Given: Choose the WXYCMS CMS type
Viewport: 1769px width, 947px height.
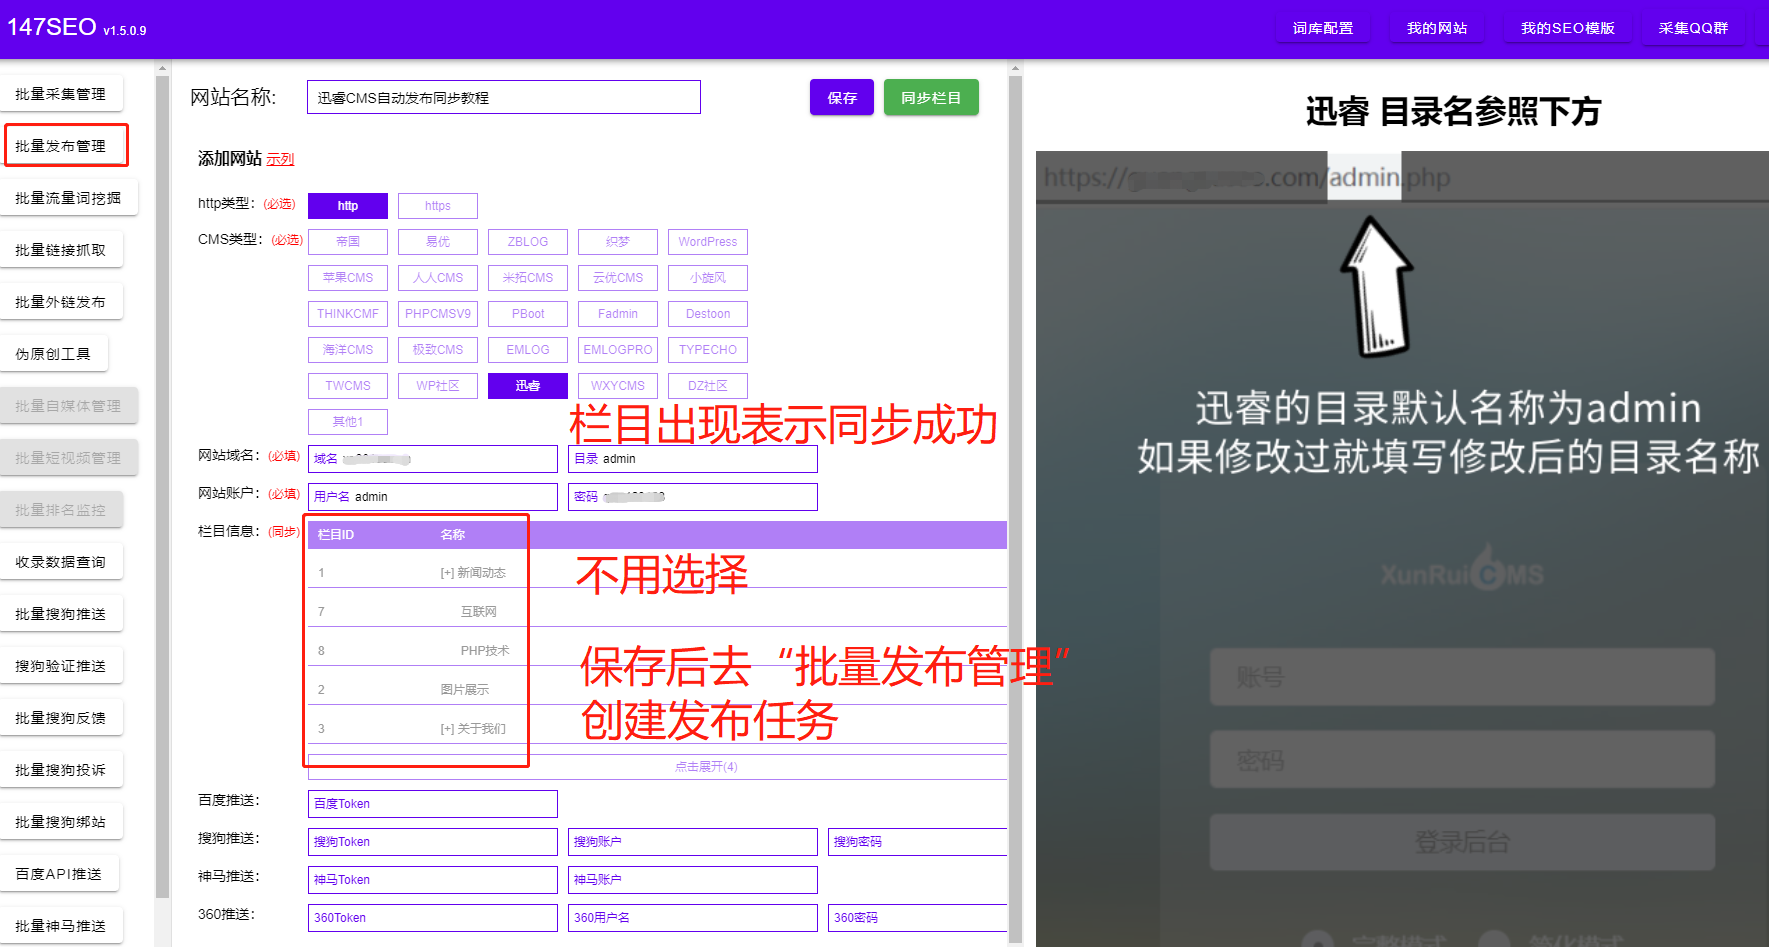Looking at the screenshot, I should point(618,386).
